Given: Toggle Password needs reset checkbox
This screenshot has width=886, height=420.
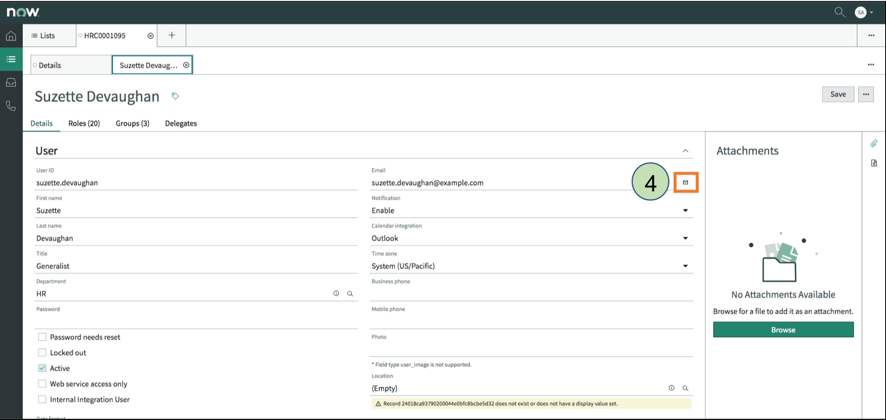Looking at the screenshot, I should click(42, 337).
